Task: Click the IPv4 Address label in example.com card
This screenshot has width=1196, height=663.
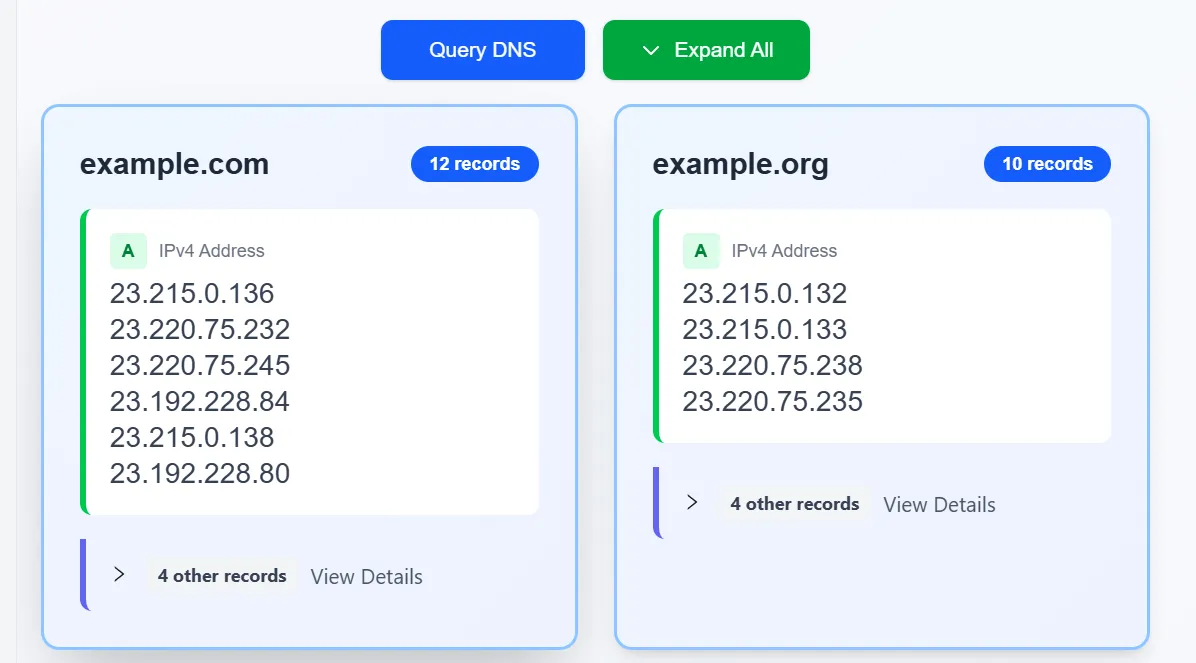Action: [210, 251]
